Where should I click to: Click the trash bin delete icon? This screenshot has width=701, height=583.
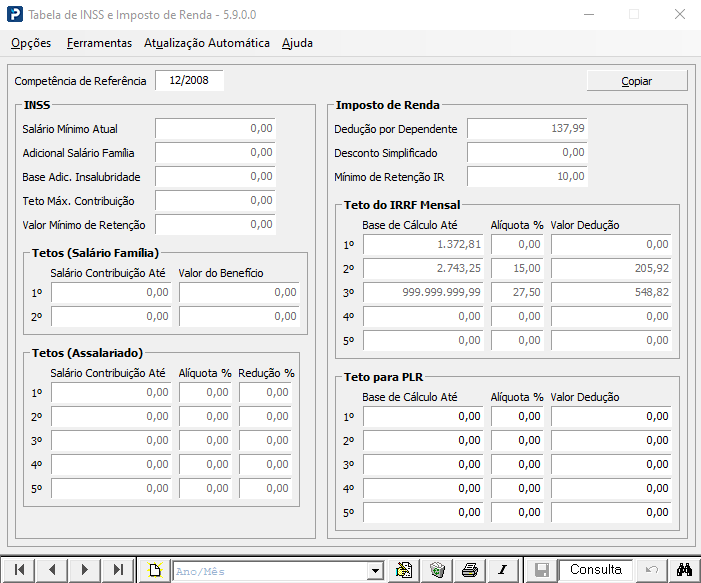pyautogui.click(x=437, y=570)
